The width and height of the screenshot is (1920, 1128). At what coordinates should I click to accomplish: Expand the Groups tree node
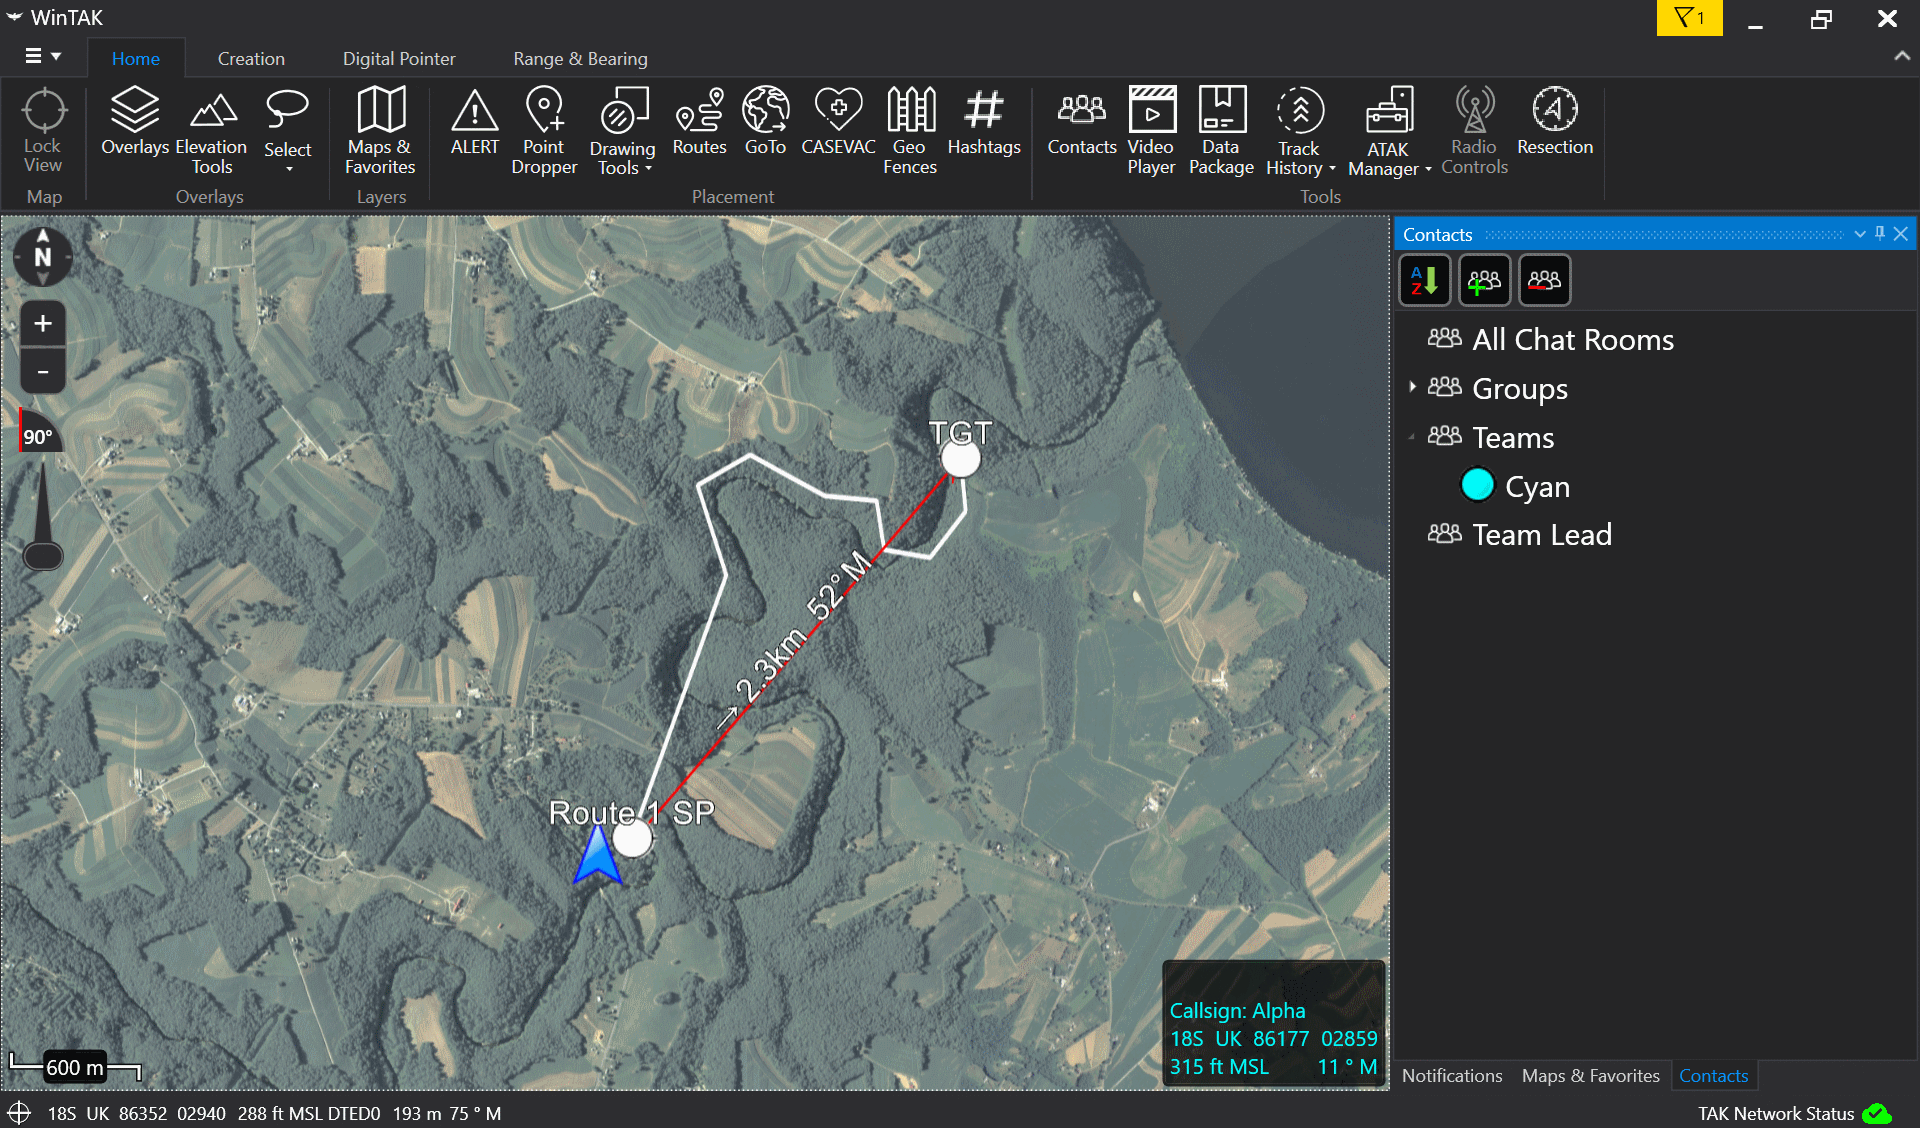coord(1412,387)
